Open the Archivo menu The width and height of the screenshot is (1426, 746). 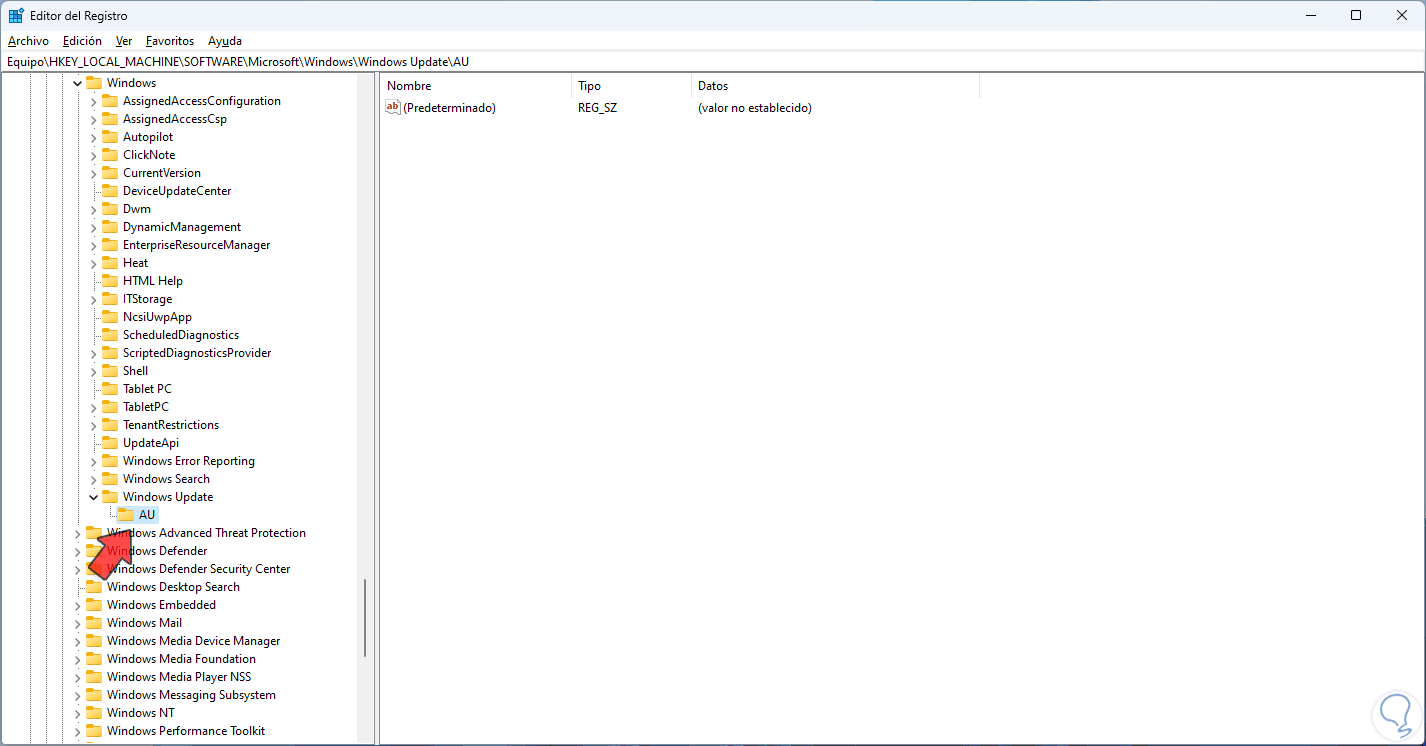coord(28,41)
